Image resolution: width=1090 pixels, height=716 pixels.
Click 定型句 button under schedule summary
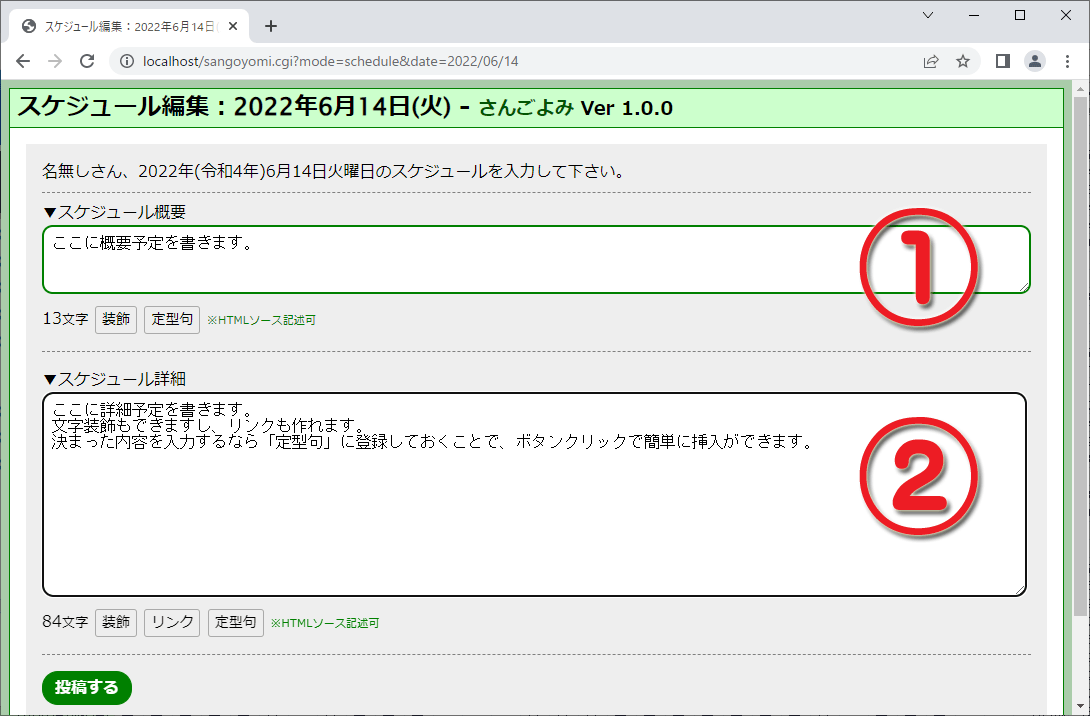[172, 319]
